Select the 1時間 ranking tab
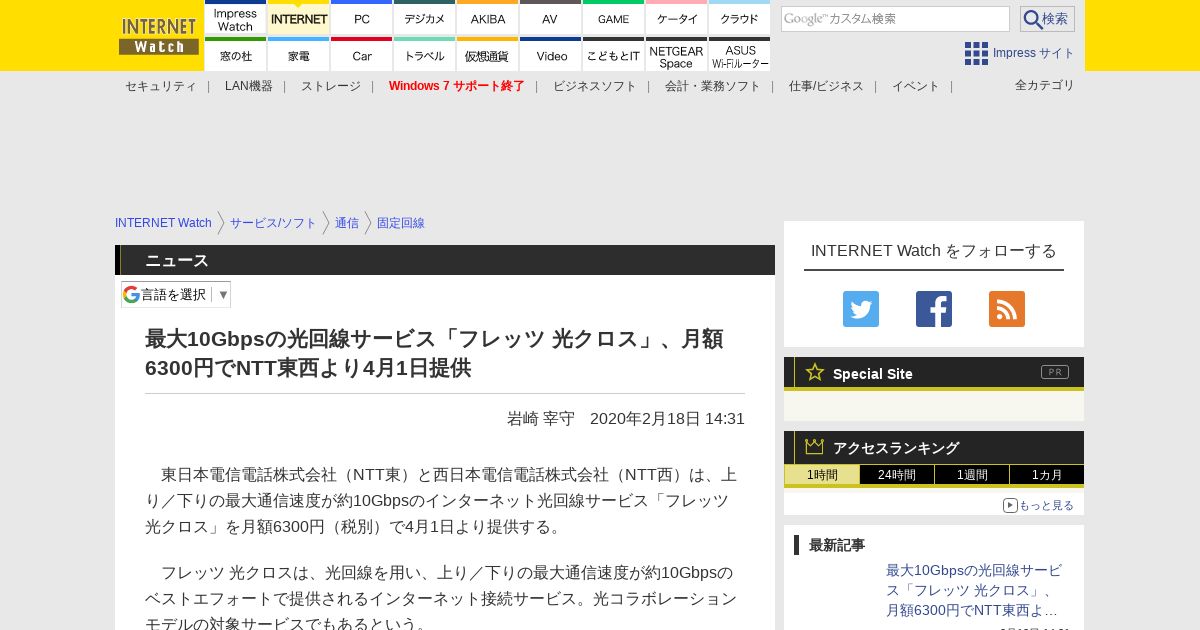 point(822,475)
